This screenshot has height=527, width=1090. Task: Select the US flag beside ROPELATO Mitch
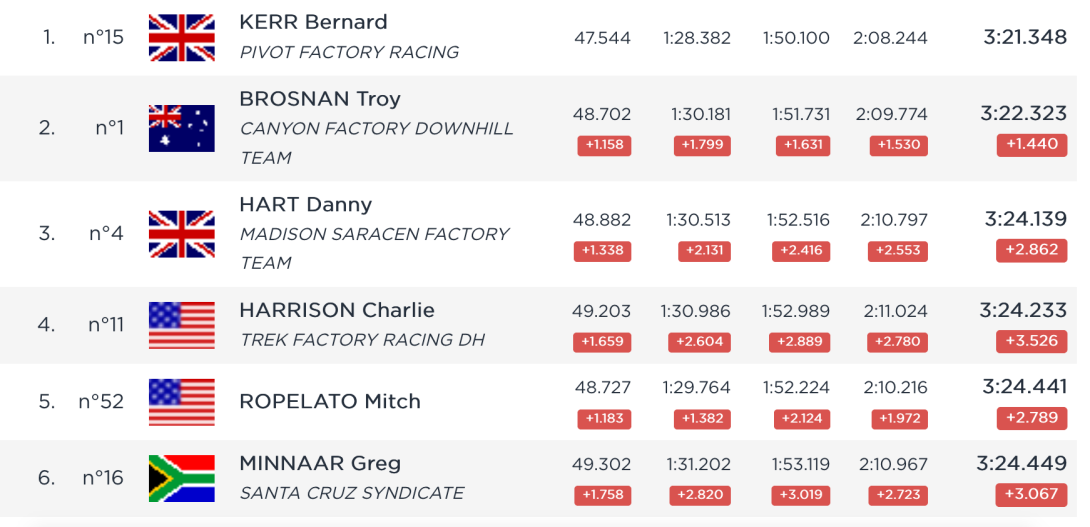(x=181, y=402)
